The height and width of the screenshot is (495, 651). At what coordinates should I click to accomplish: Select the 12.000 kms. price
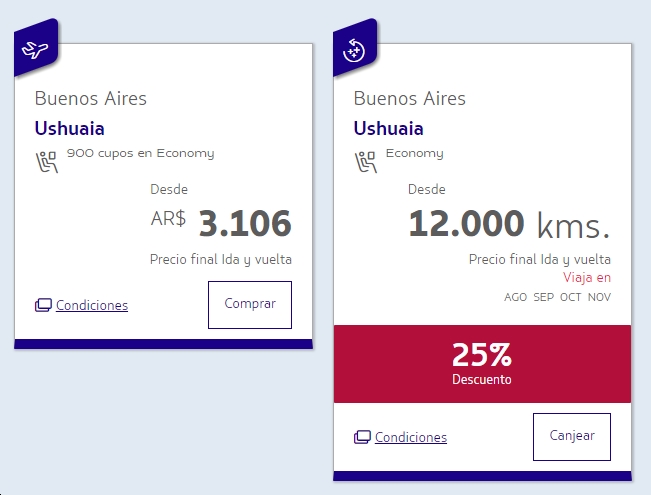(x=508, y=224)
